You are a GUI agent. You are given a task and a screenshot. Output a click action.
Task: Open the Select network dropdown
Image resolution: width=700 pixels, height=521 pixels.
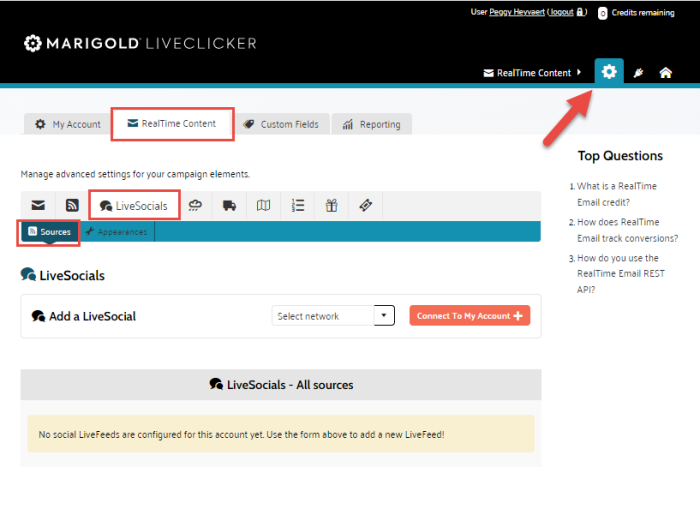pyautogui.click(x=333, y=316)
